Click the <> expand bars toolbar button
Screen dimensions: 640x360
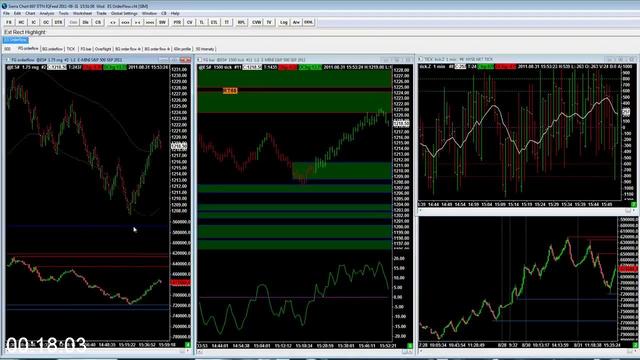[x=113, y=22]
